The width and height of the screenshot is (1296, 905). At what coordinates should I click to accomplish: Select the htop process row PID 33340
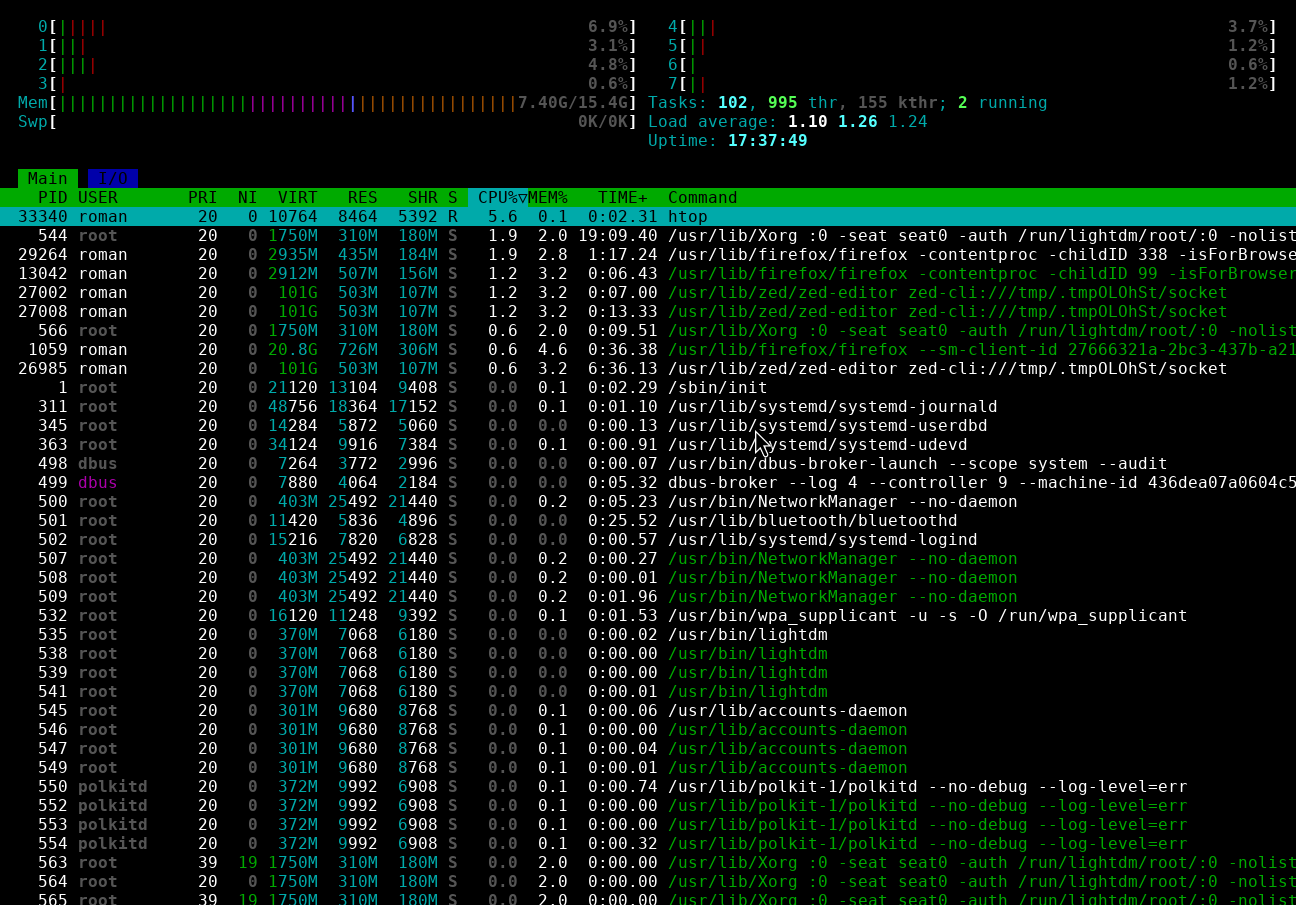click(x=400, y=217)
